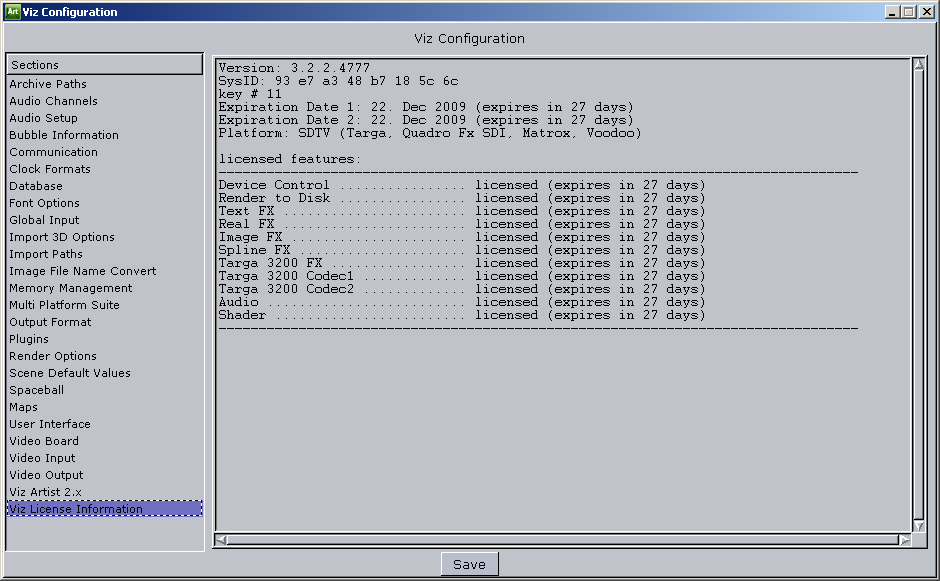The width and height of the screenshot is (940, 581).
Task: Select the Video Board configuration
Action: [x=43, y=441]
